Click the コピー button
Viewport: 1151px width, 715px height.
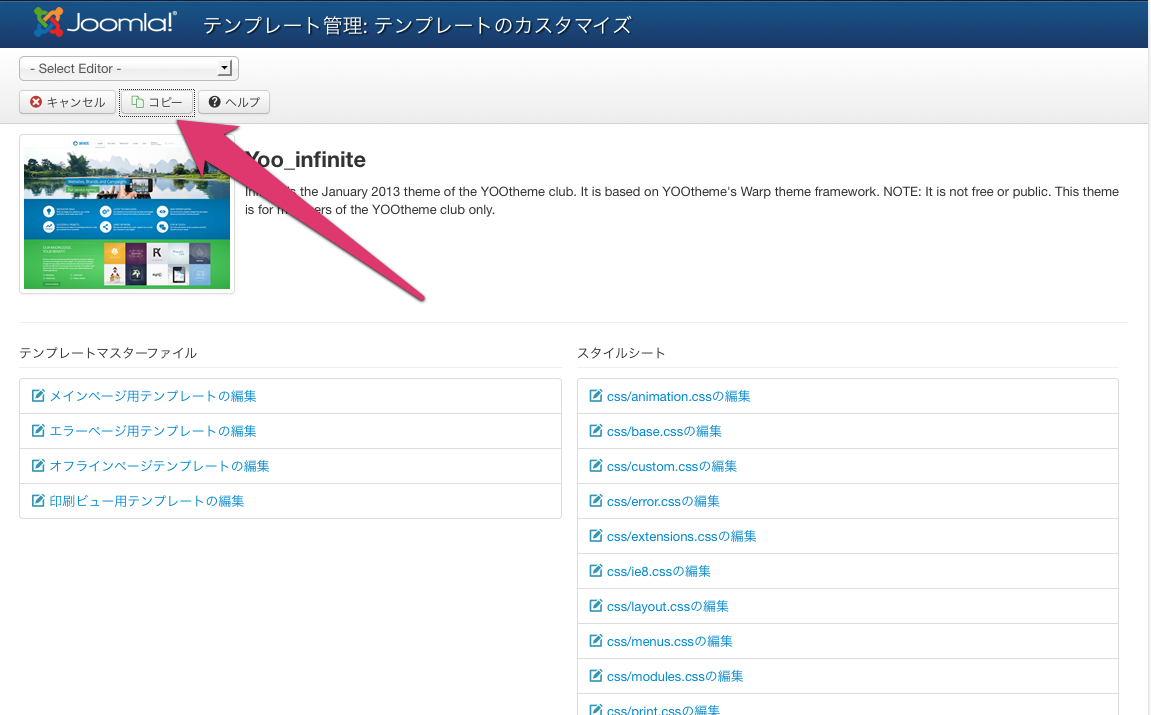point(156,101)
